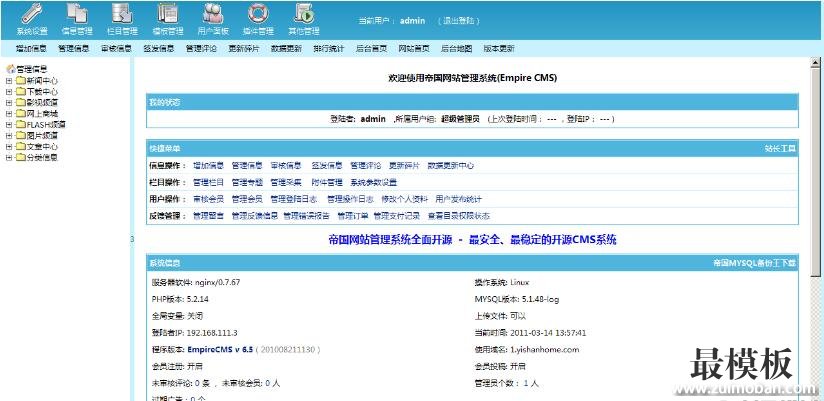Viewport: 824px width, 401px height.
Task: Click the folder icon for 图片频道
Action: [20, 136]
